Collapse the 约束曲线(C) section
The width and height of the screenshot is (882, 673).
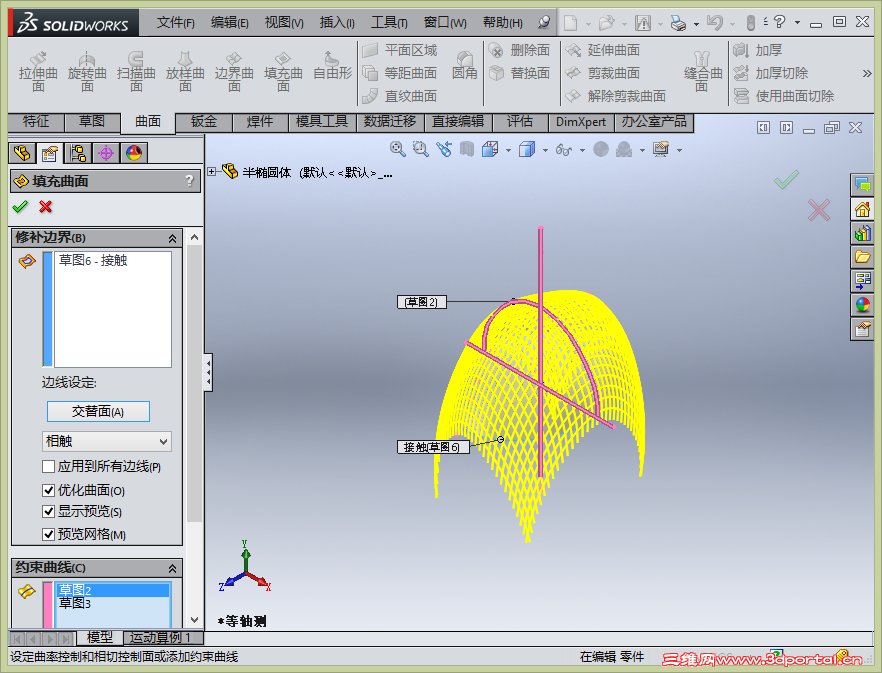[172, 568]
